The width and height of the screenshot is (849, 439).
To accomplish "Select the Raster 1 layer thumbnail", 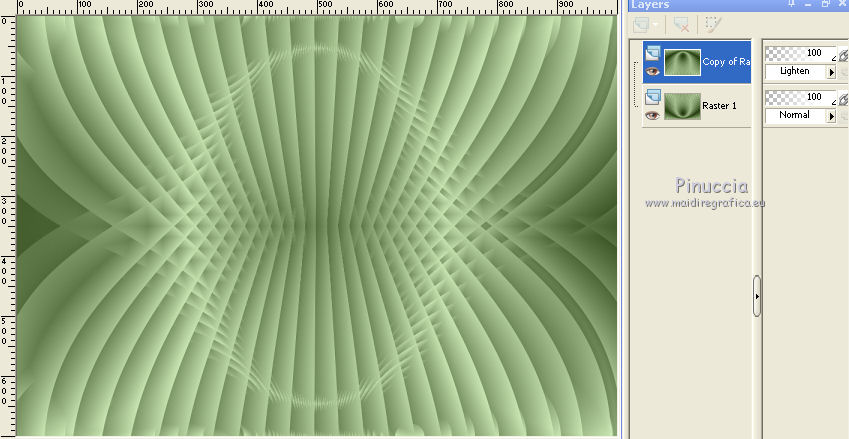I will click(682, 106).
